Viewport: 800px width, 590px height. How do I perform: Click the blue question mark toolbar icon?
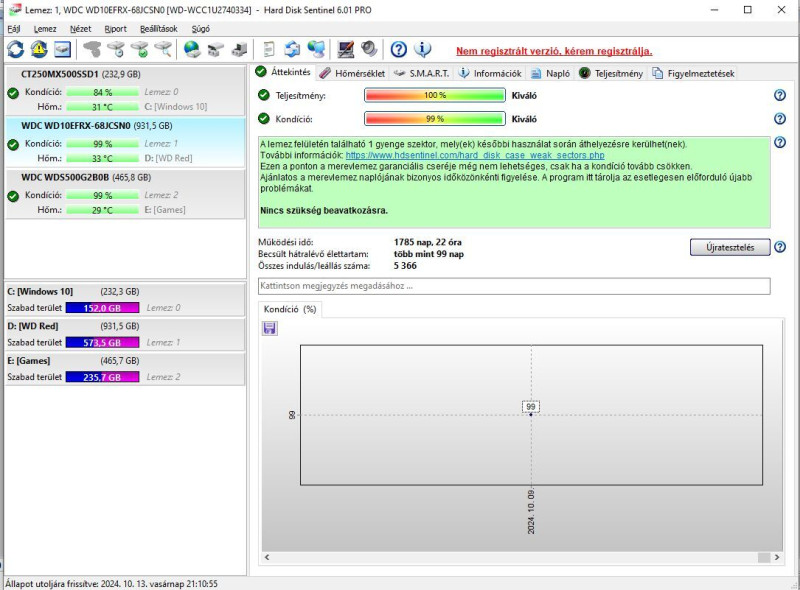coord(398,50)
